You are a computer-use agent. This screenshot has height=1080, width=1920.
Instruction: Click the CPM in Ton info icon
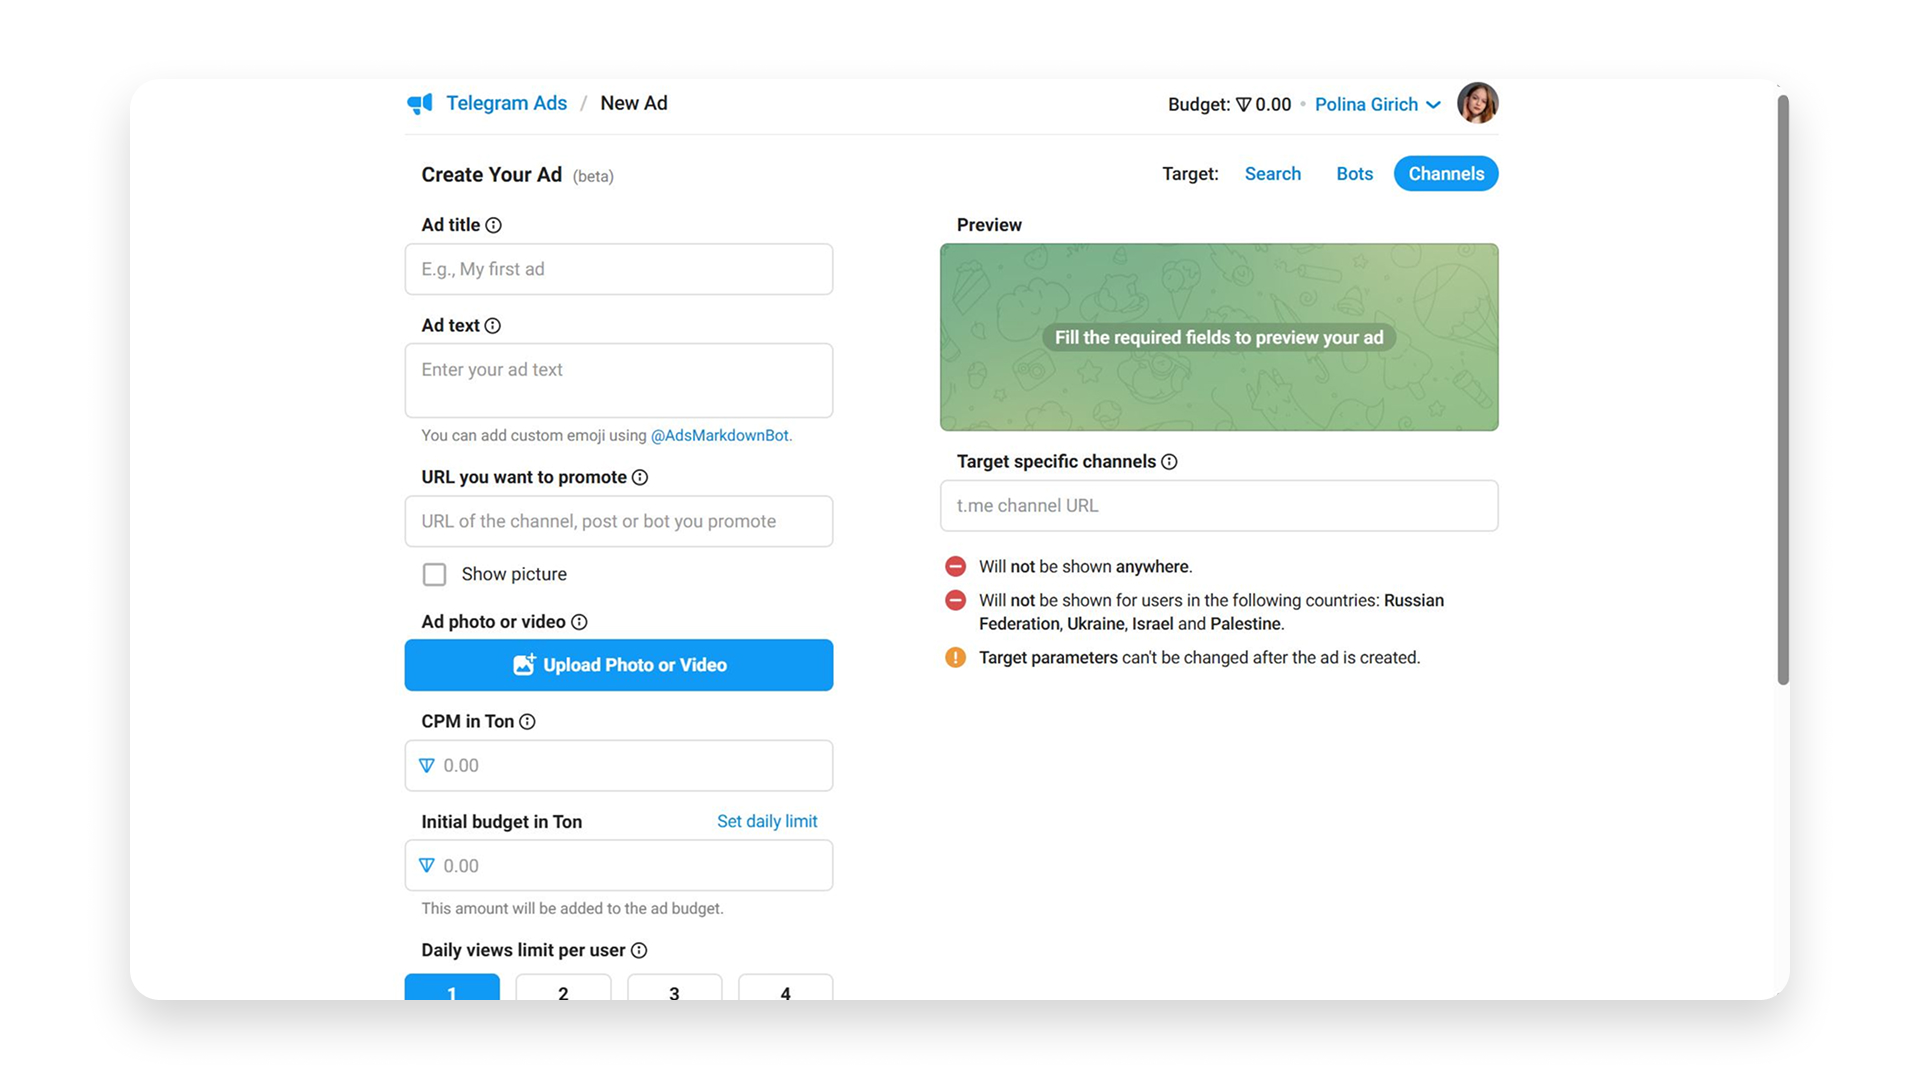[527, 722]
